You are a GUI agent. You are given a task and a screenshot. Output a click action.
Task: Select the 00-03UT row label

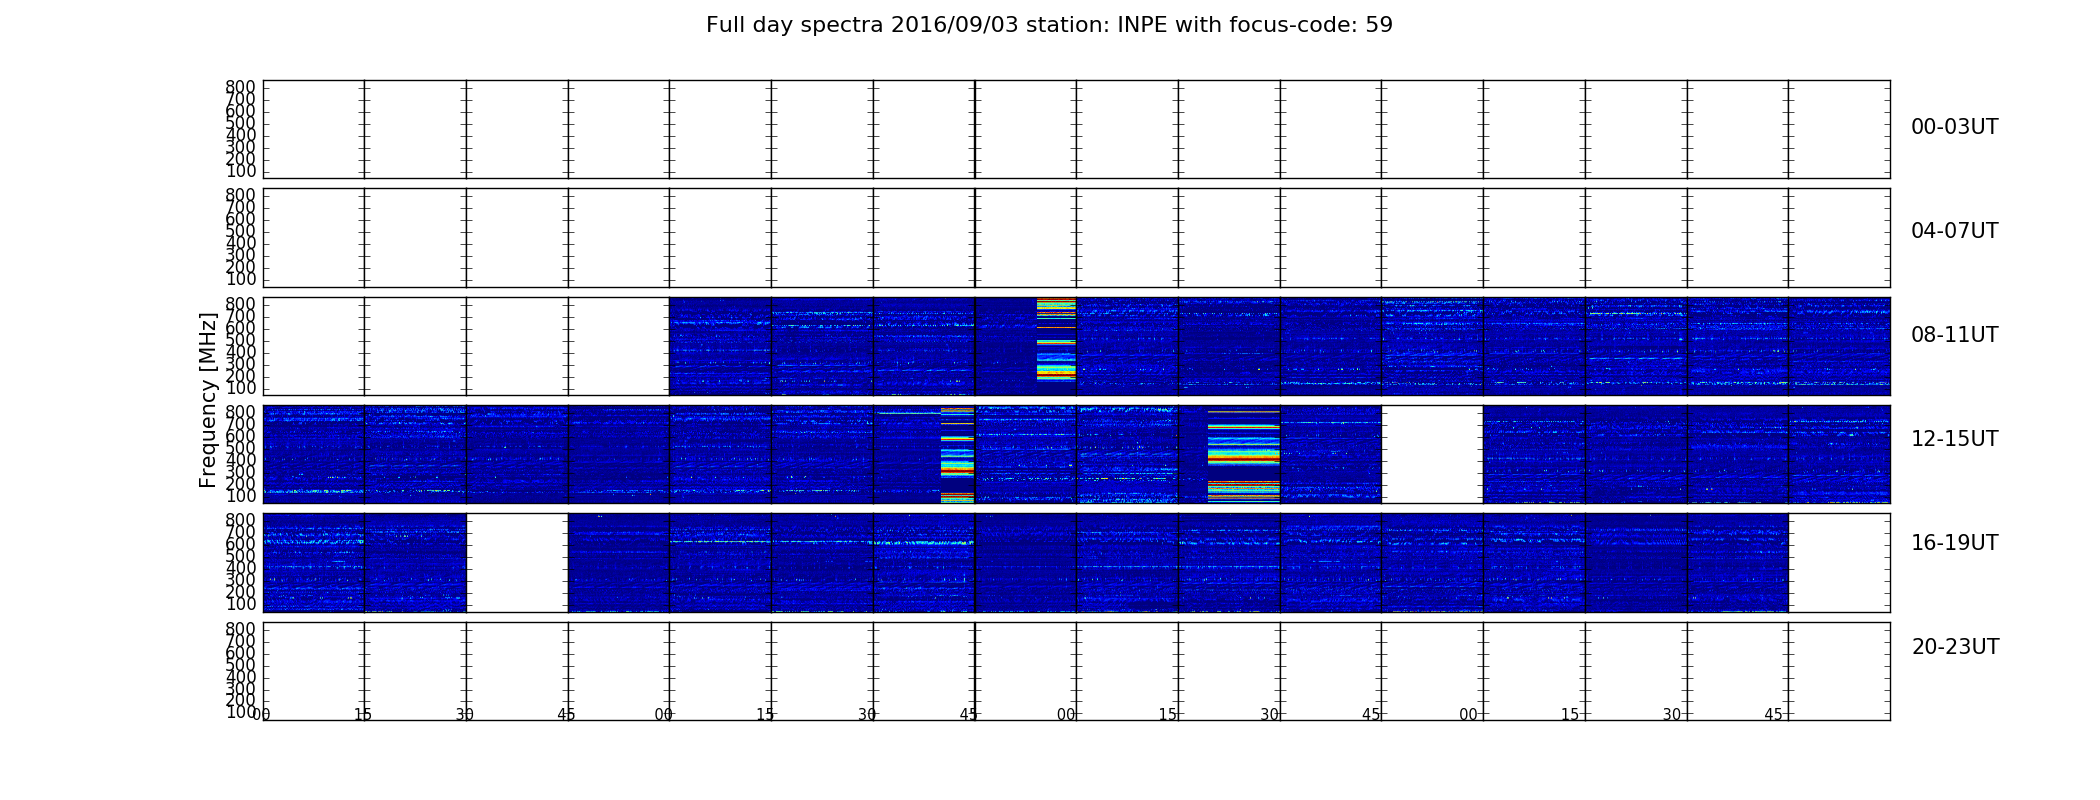pos(1954,127)
